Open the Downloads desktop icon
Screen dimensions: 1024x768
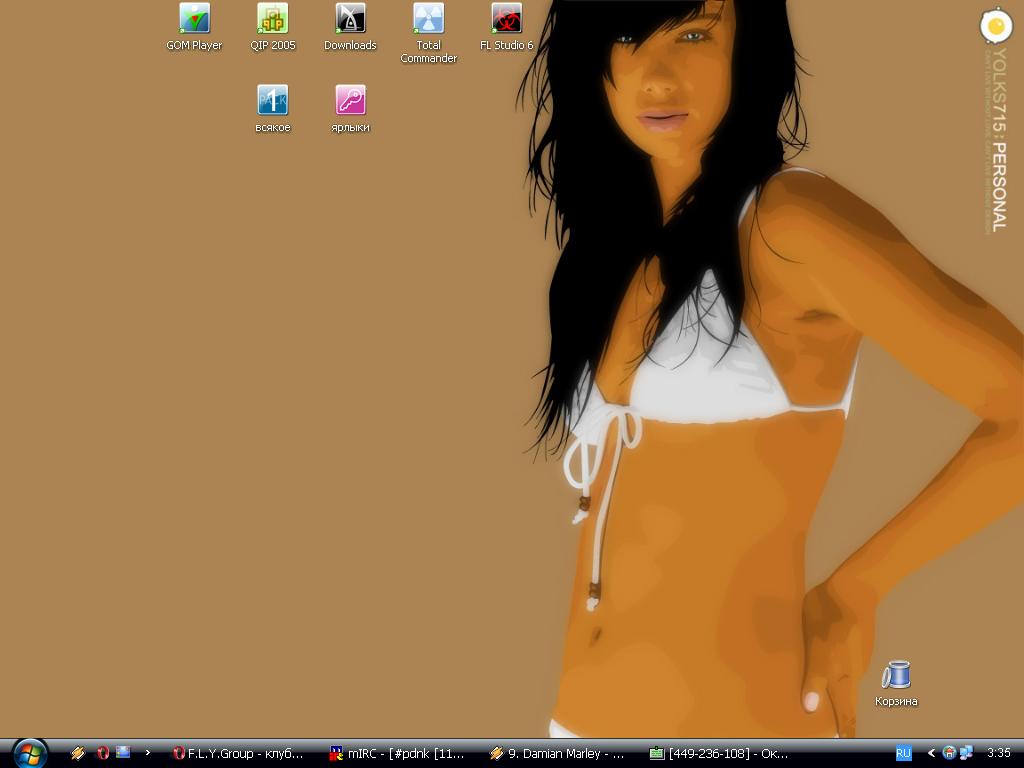(x=350, y=27)
